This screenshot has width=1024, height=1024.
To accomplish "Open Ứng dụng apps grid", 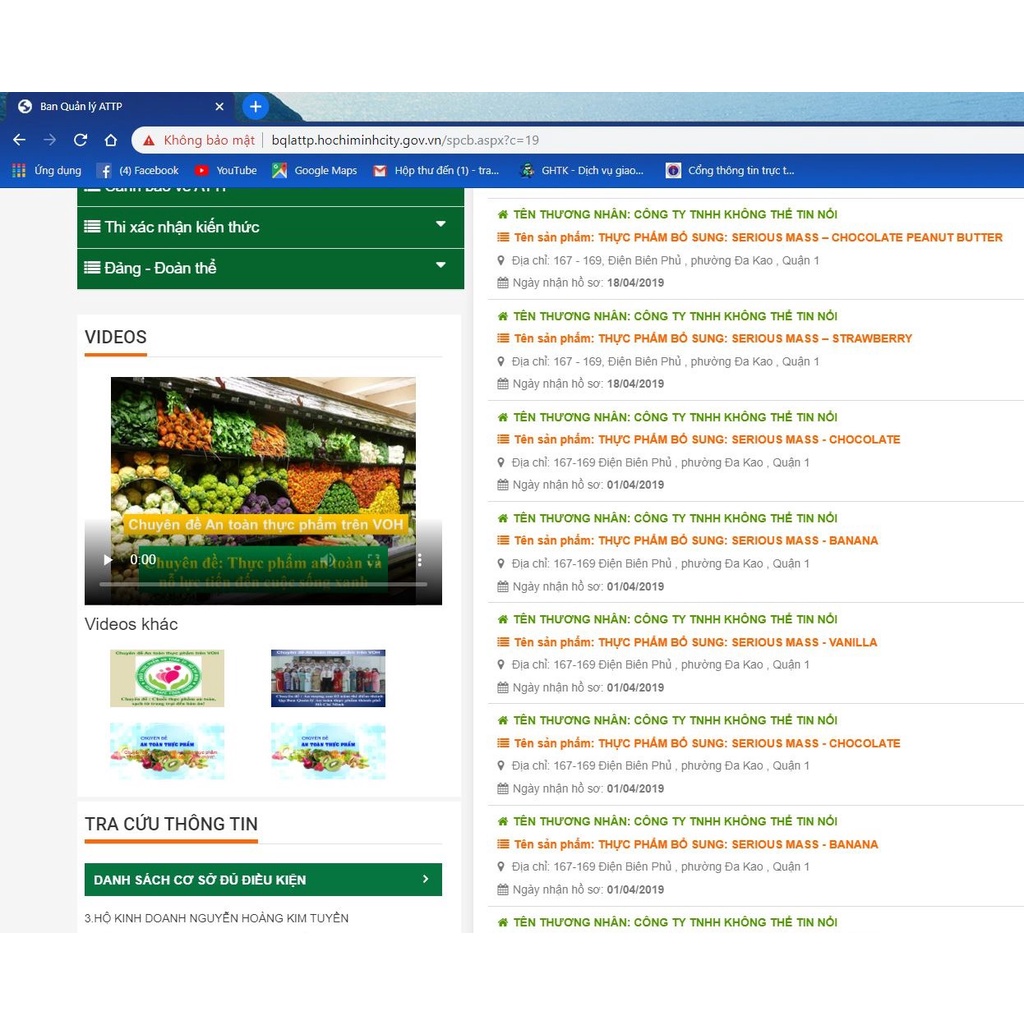I will tap(47, 171).
